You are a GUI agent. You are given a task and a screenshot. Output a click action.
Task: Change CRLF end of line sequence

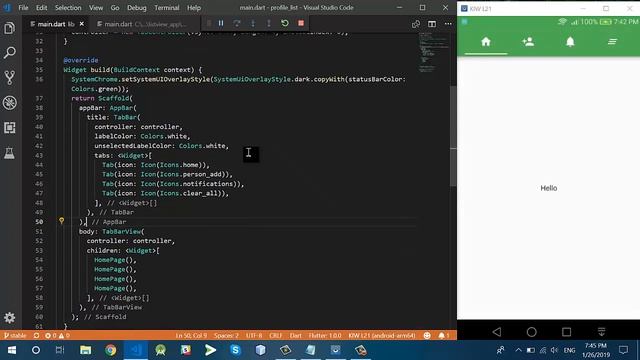pyautogui.click(x=276, y=336)
